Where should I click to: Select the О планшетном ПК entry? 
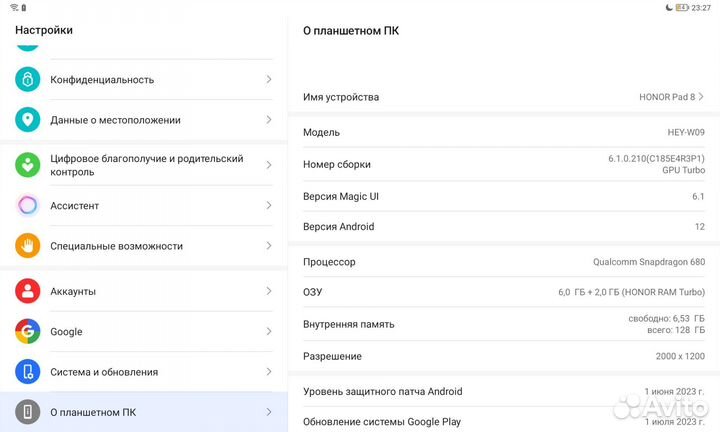(x=144, y=412)
